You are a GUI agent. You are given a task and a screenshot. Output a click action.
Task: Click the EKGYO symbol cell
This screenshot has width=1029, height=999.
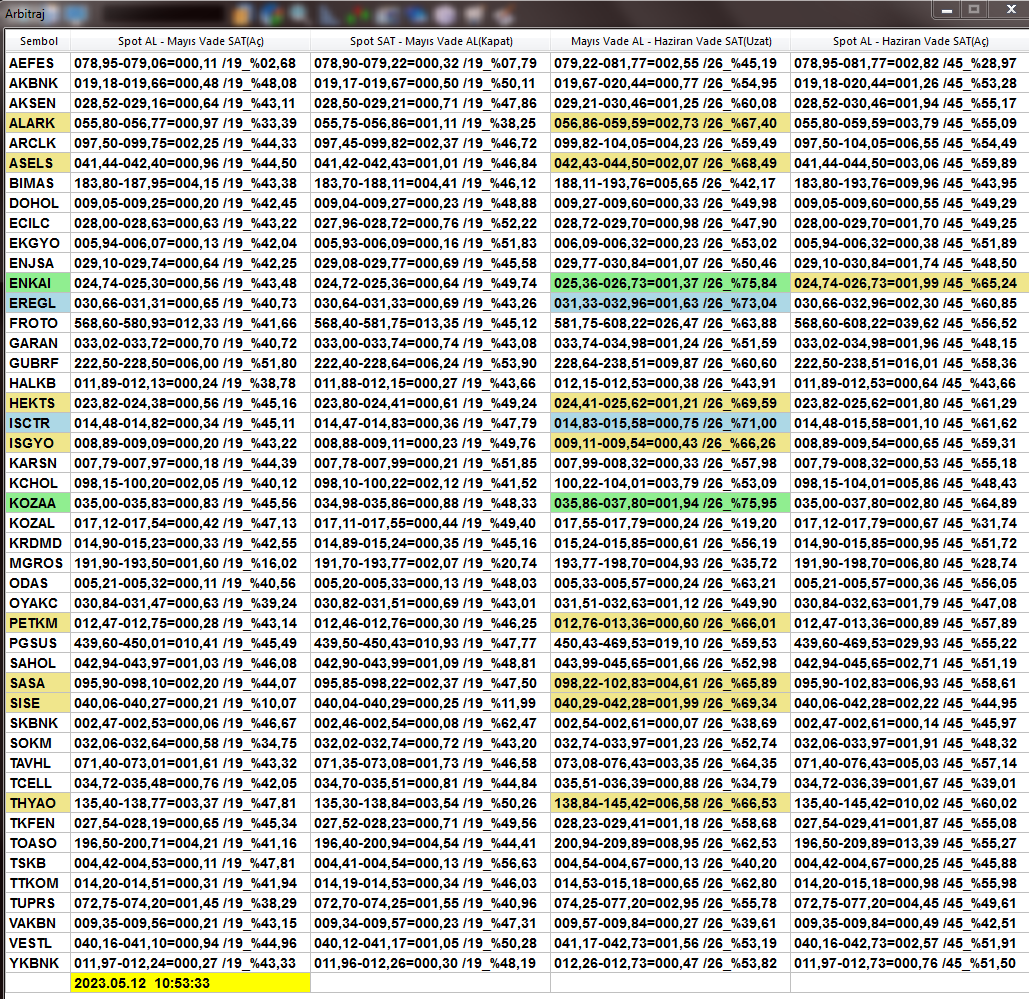38,244
